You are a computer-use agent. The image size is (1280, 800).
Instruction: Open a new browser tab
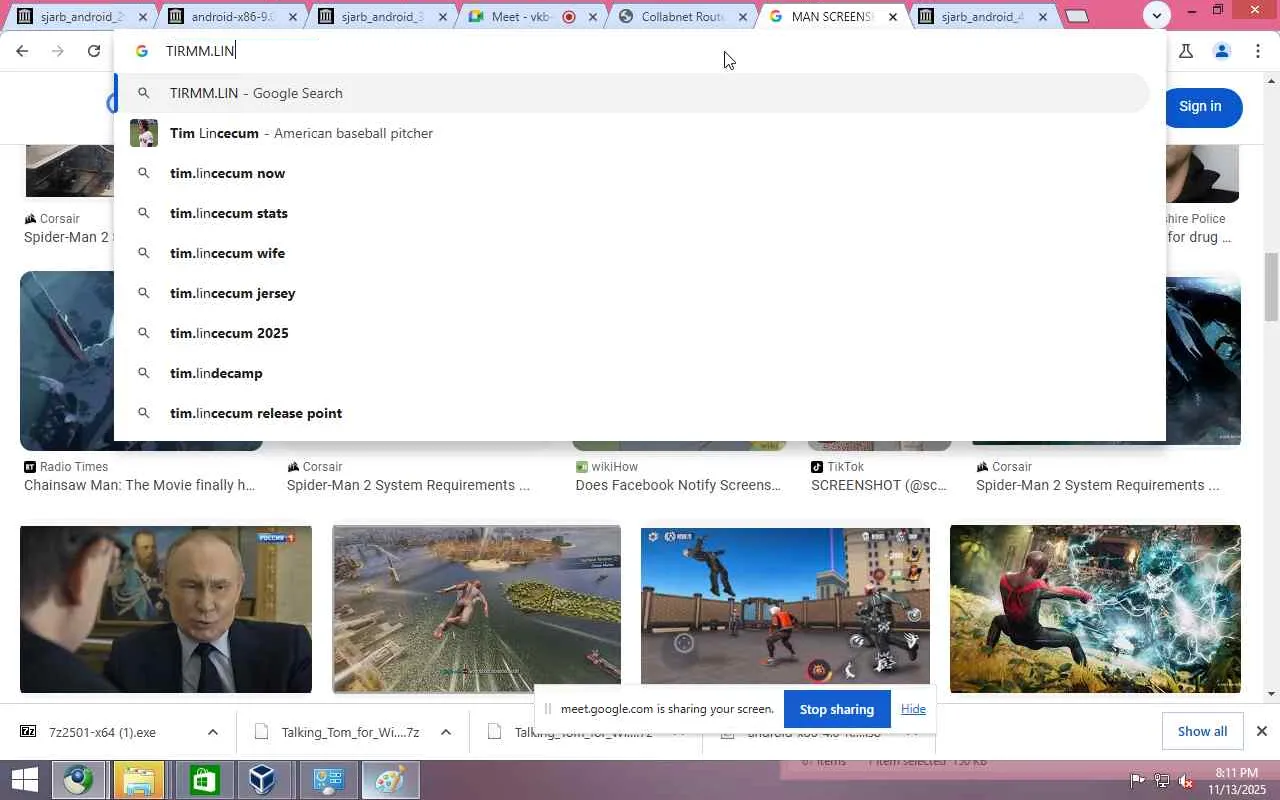point(1077,16)
